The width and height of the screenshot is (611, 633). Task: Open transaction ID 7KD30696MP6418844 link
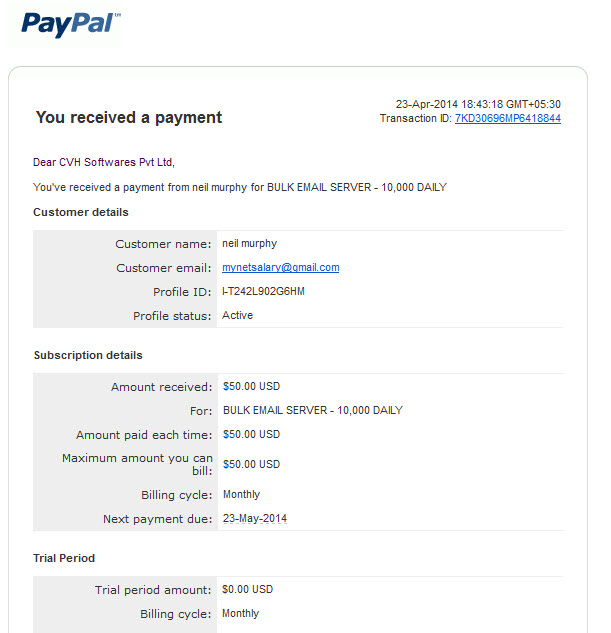point(508,118)
